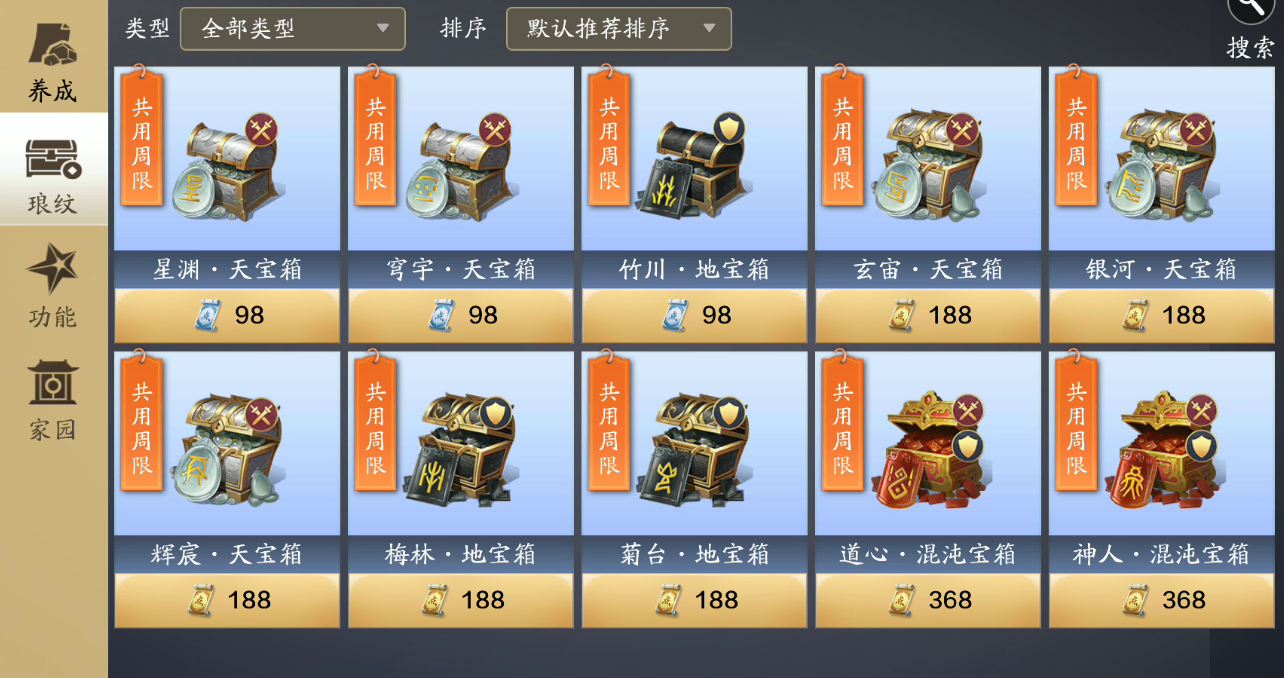Open the search magnifier icon

coord(1250,9)
